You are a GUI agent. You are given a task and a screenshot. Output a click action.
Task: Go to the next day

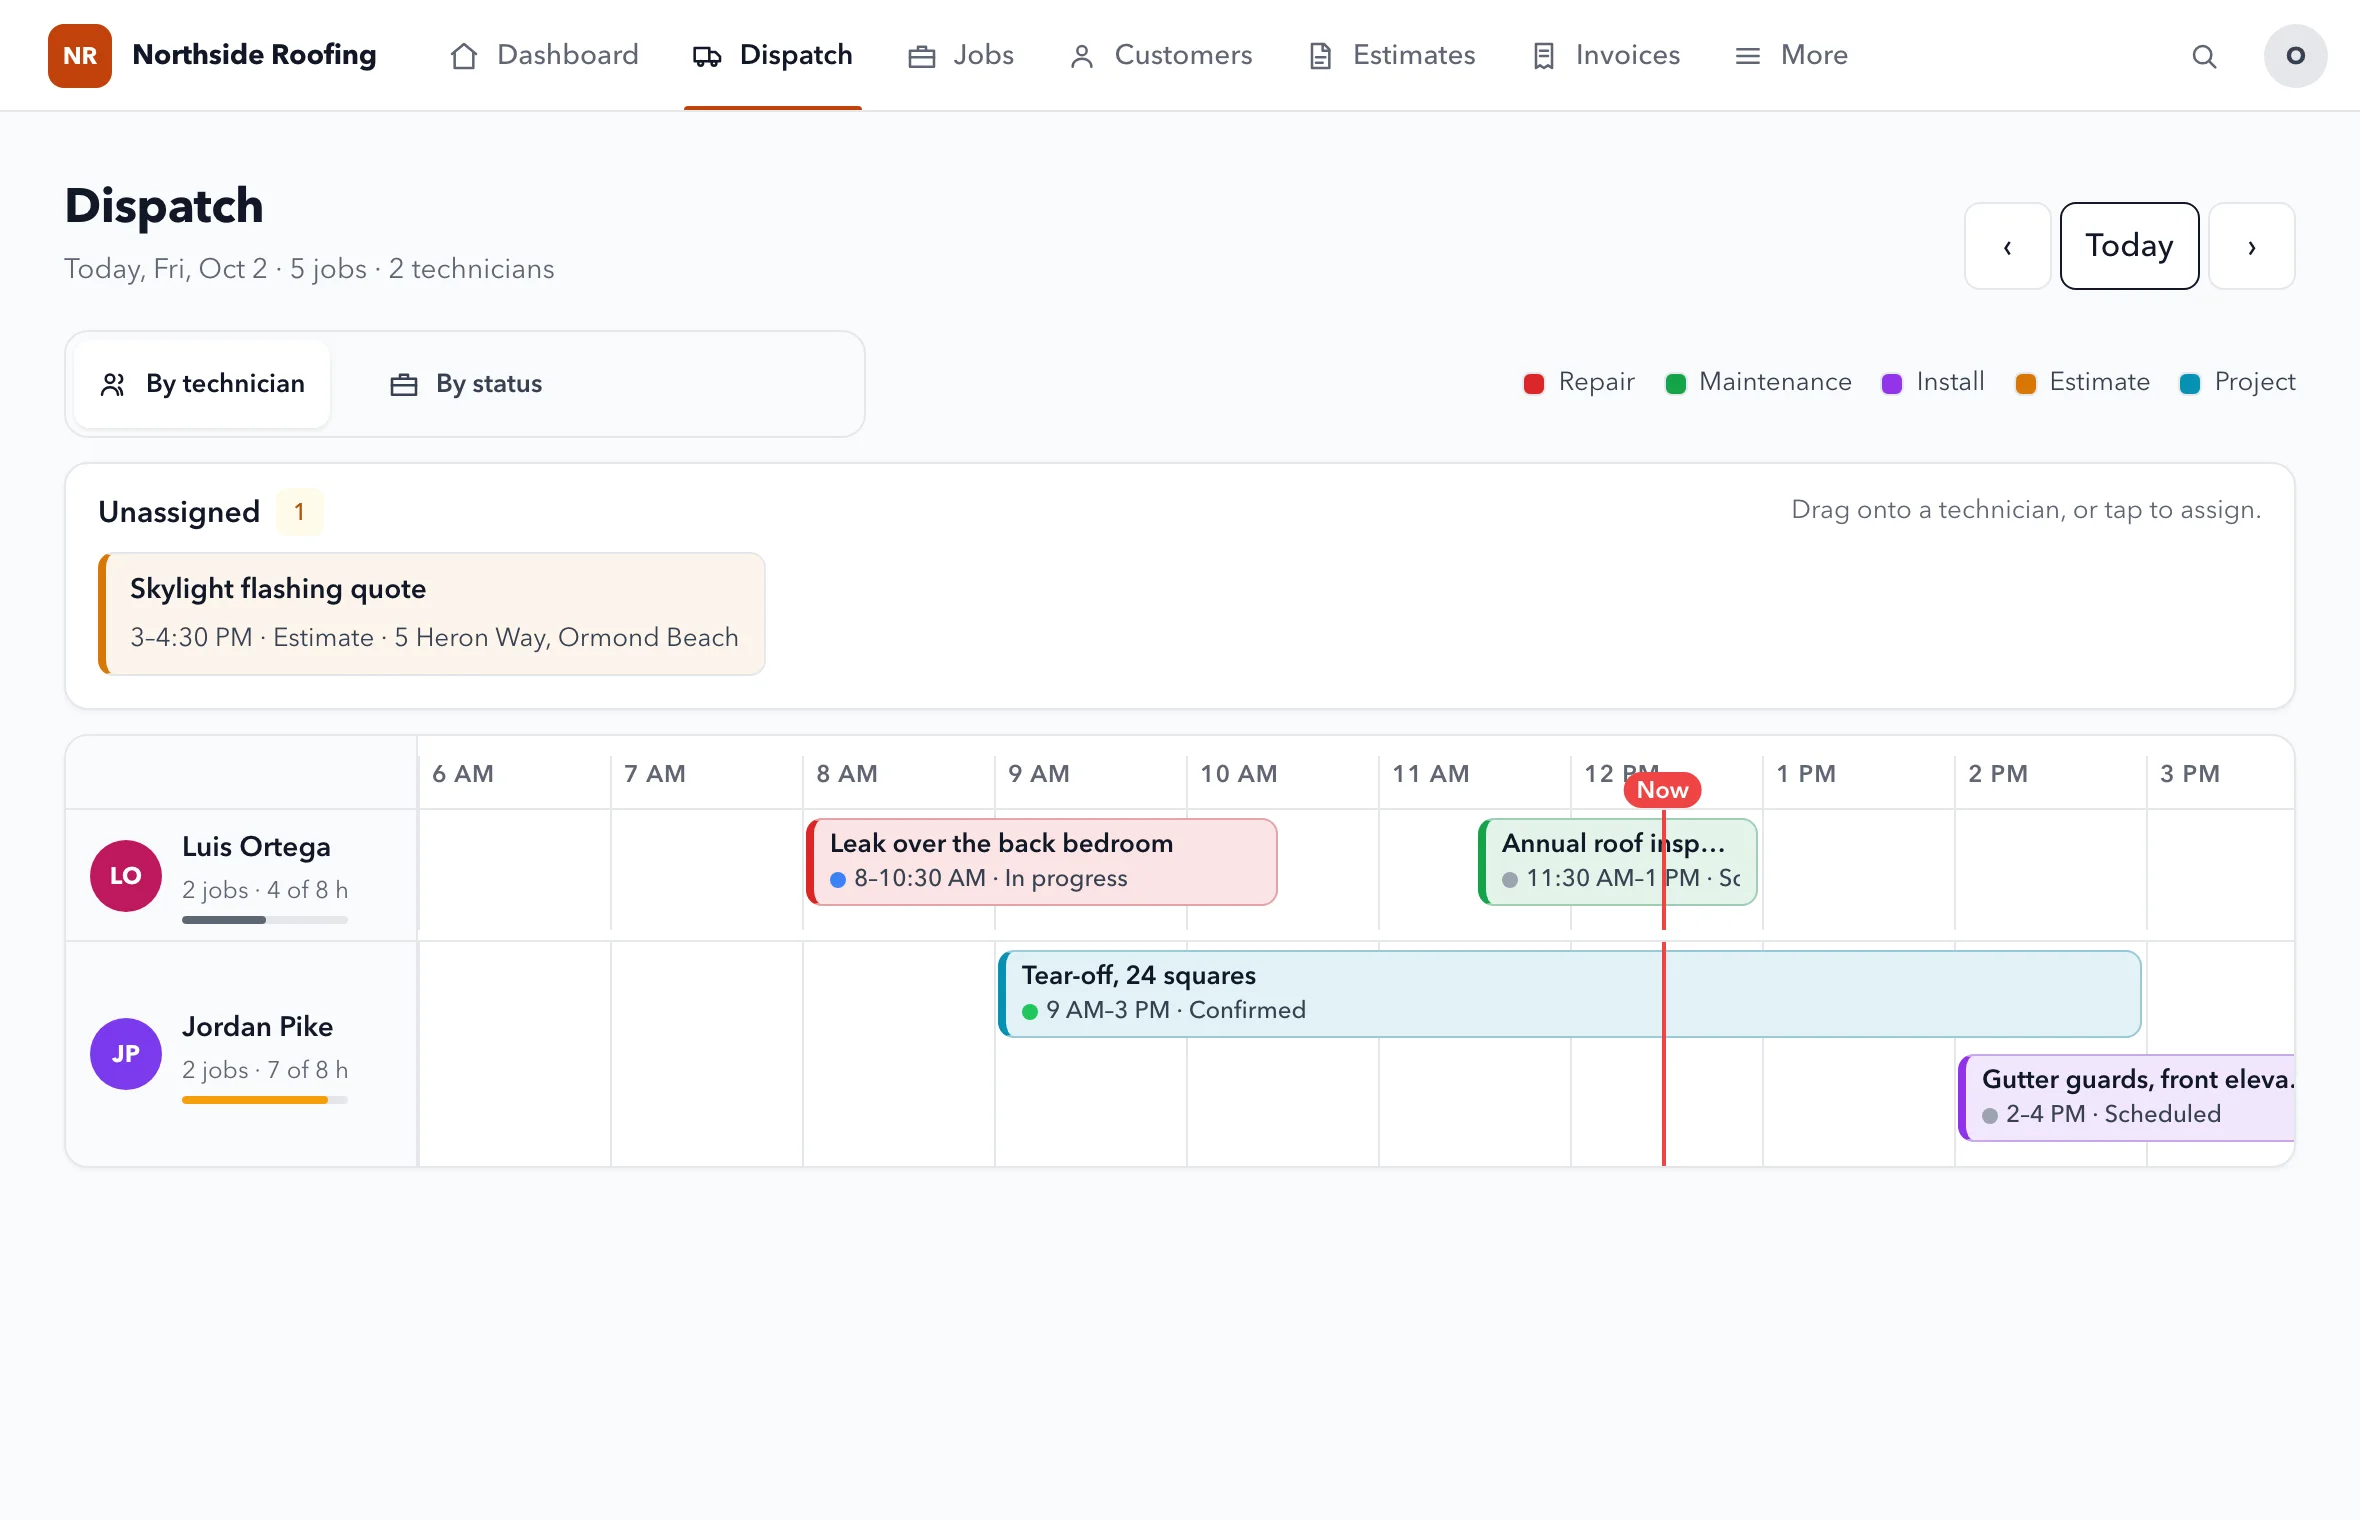[2251, 246]
